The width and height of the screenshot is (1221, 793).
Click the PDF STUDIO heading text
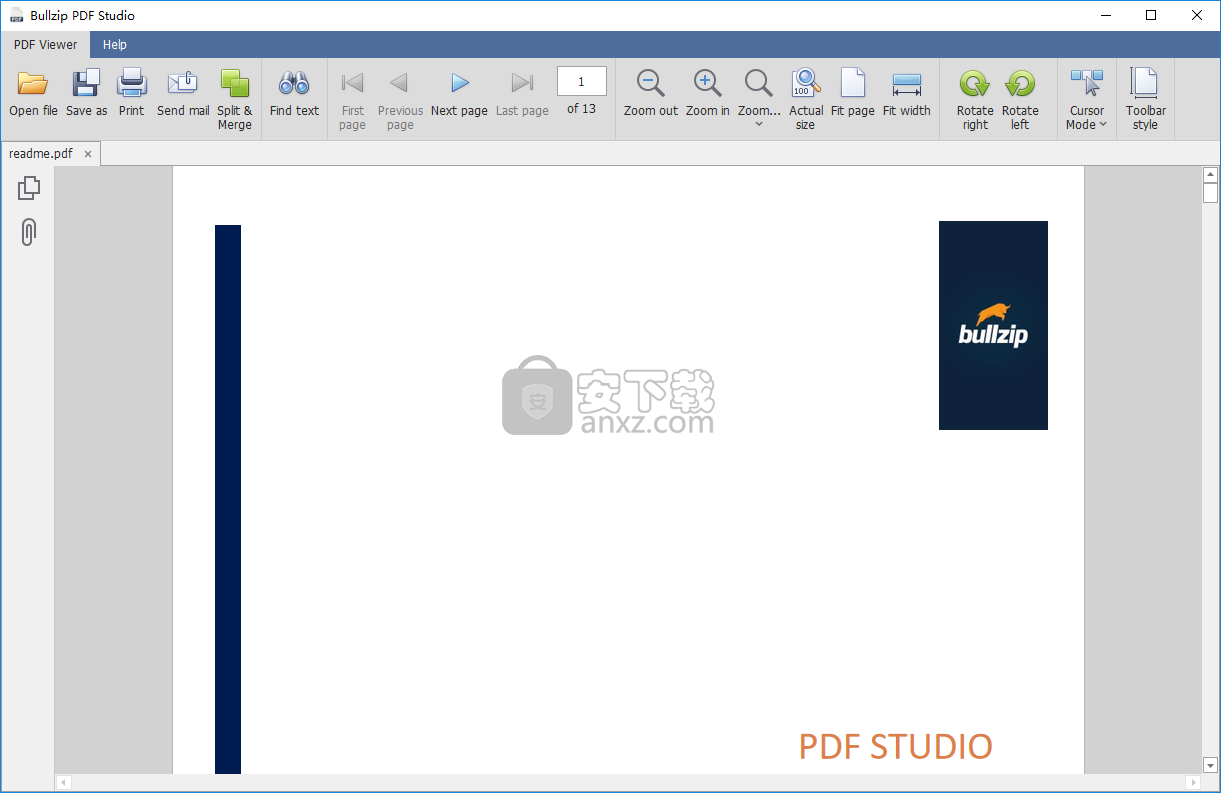coord(895,747)
